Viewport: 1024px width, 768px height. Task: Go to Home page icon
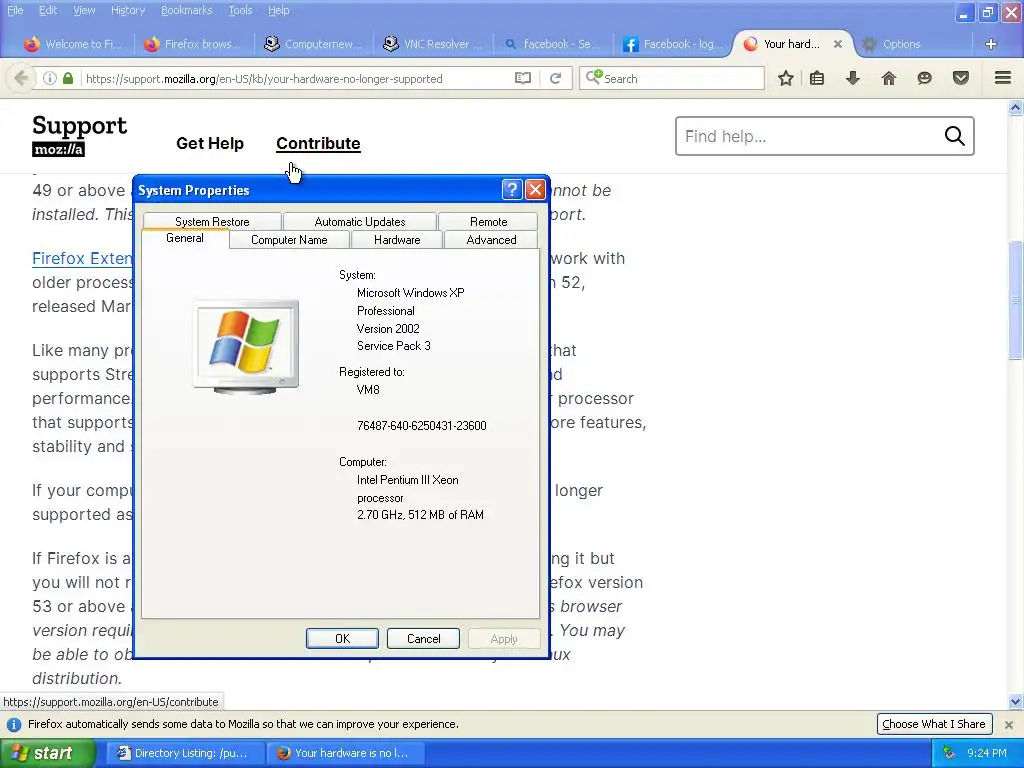pyautogui.click(x=888, y=78)
